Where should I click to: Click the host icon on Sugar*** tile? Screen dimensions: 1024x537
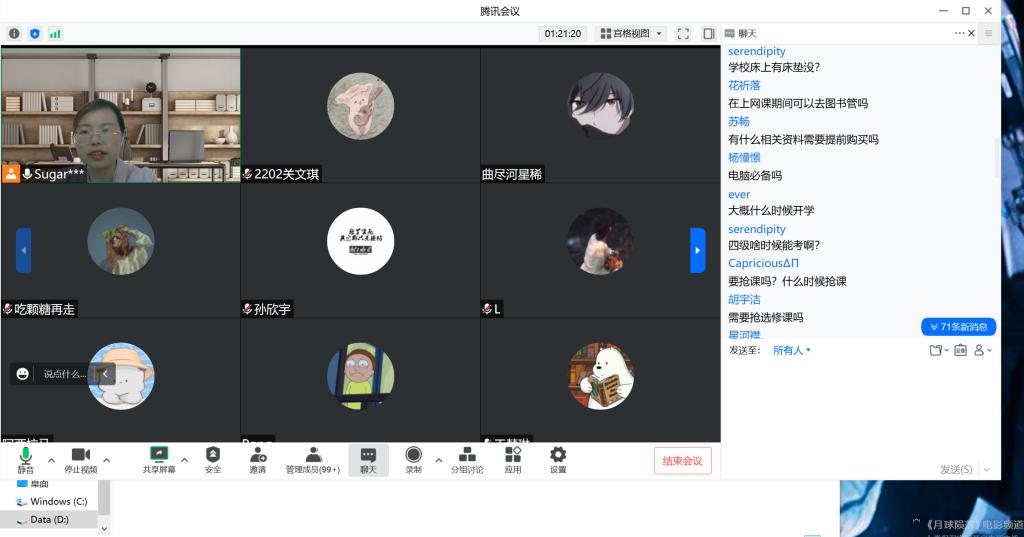click(10, 174)
